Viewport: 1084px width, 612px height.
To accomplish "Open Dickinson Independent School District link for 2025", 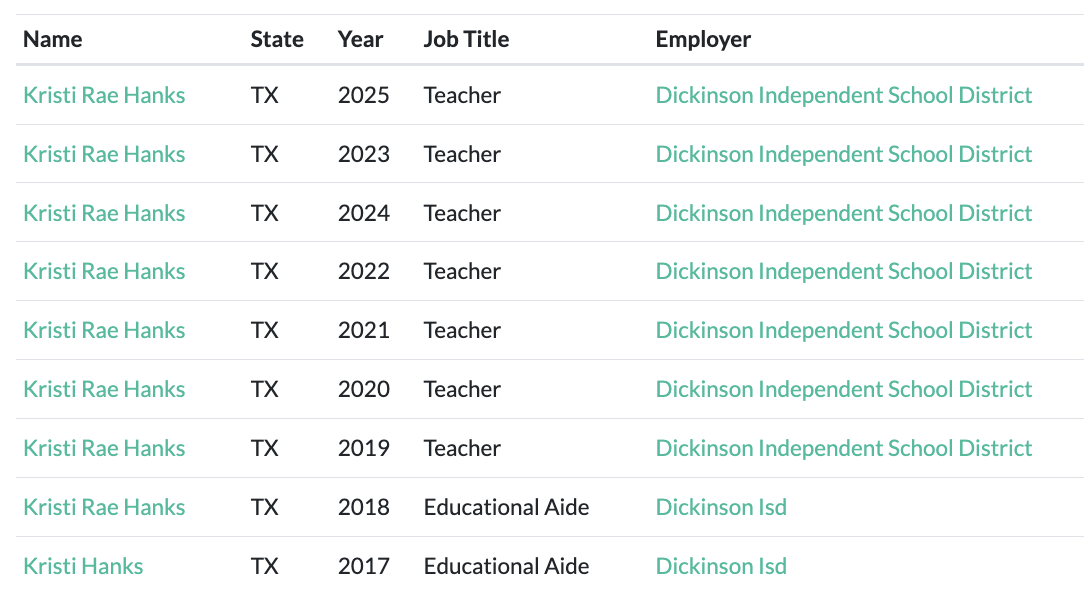I will tap(843, 95).
